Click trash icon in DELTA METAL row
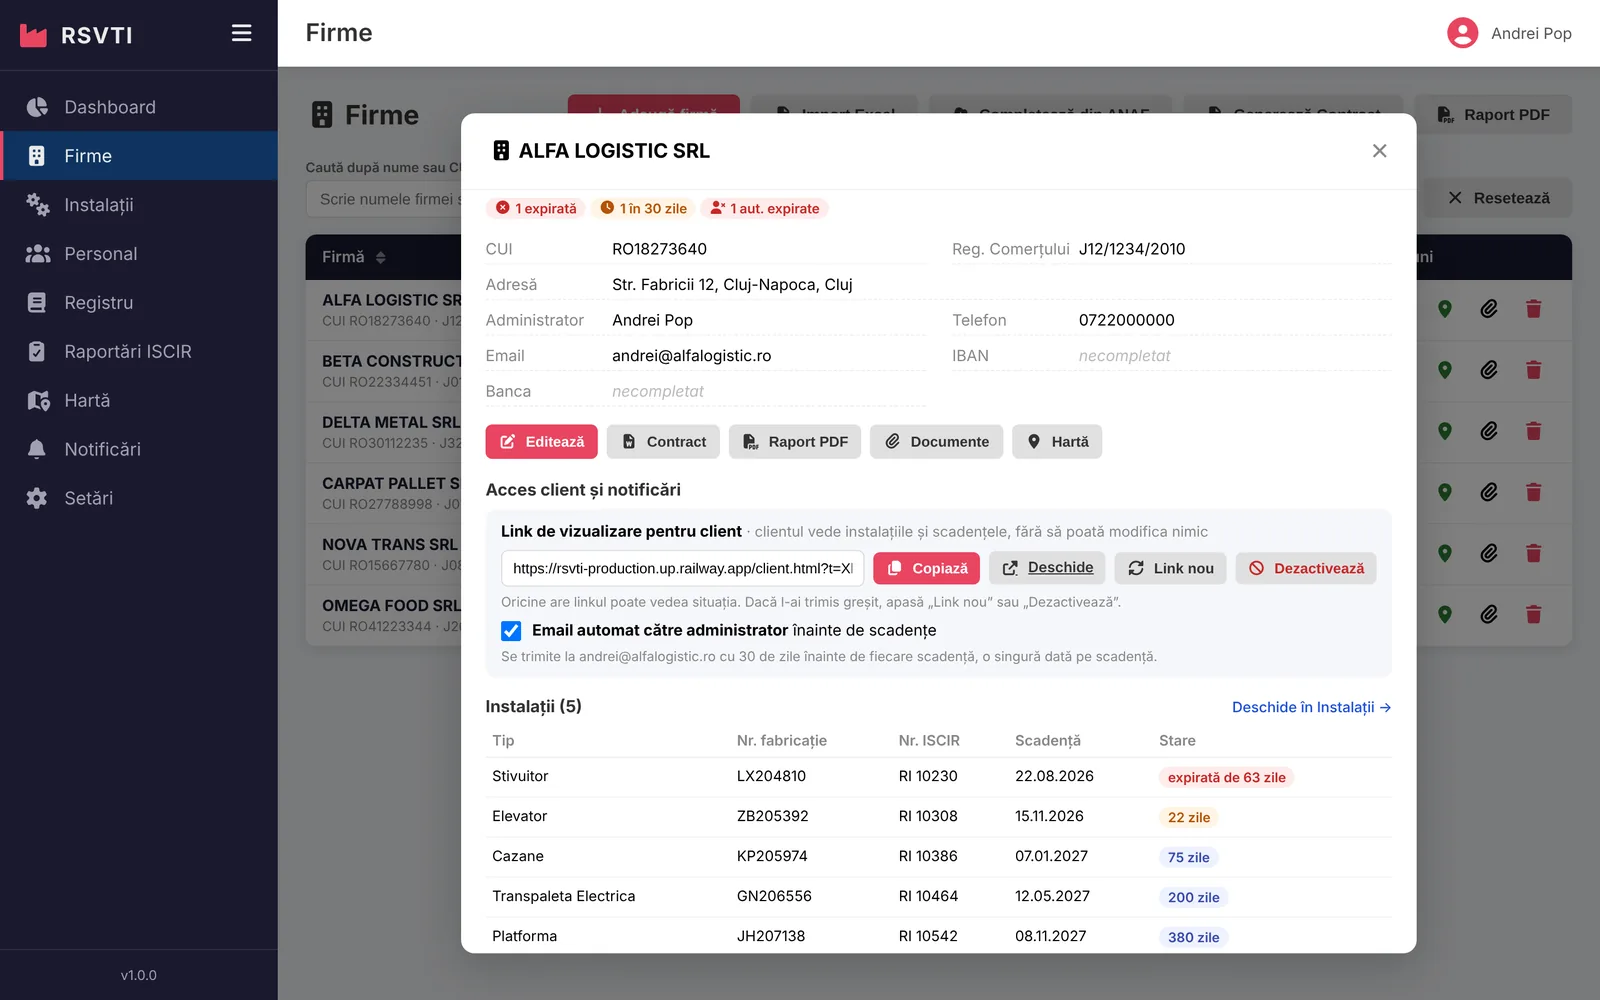The height and width of the screenshot is (1000, 1600). click(x=1533, y=431)
